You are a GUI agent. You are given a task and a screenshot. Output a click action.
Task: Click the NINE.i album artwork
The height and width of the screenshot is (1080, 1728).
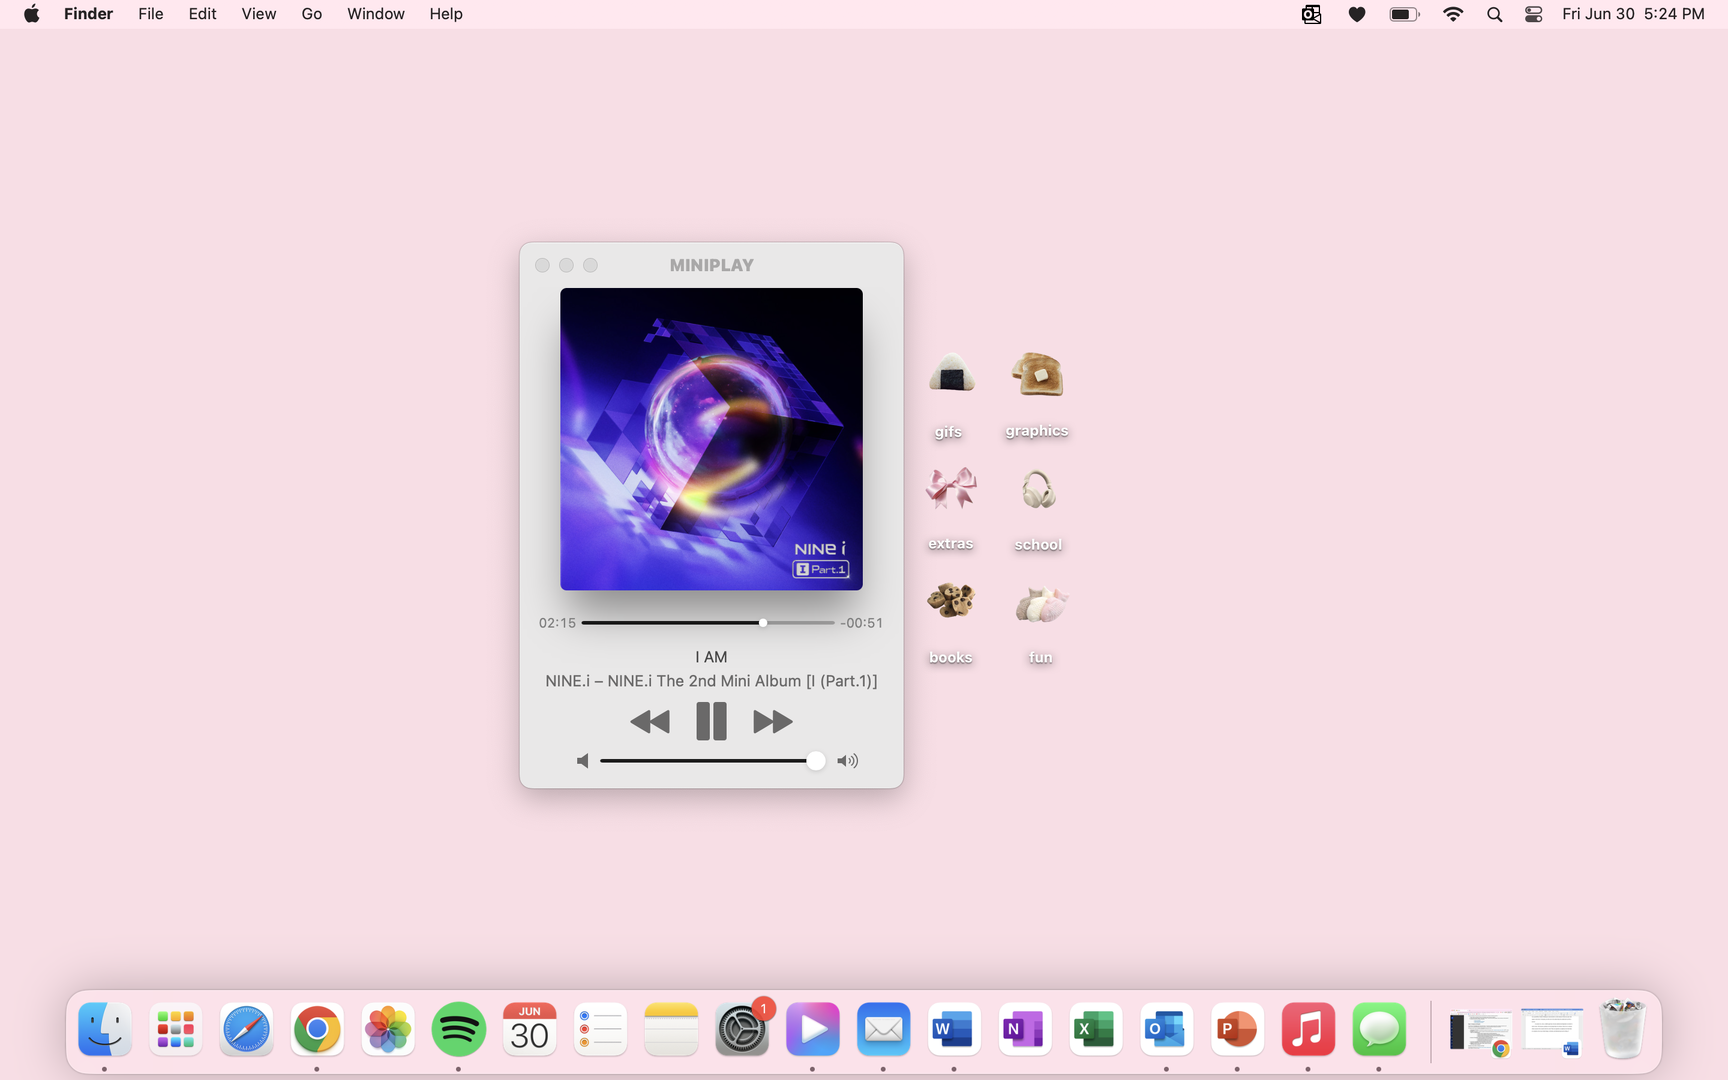coord(711,439)
